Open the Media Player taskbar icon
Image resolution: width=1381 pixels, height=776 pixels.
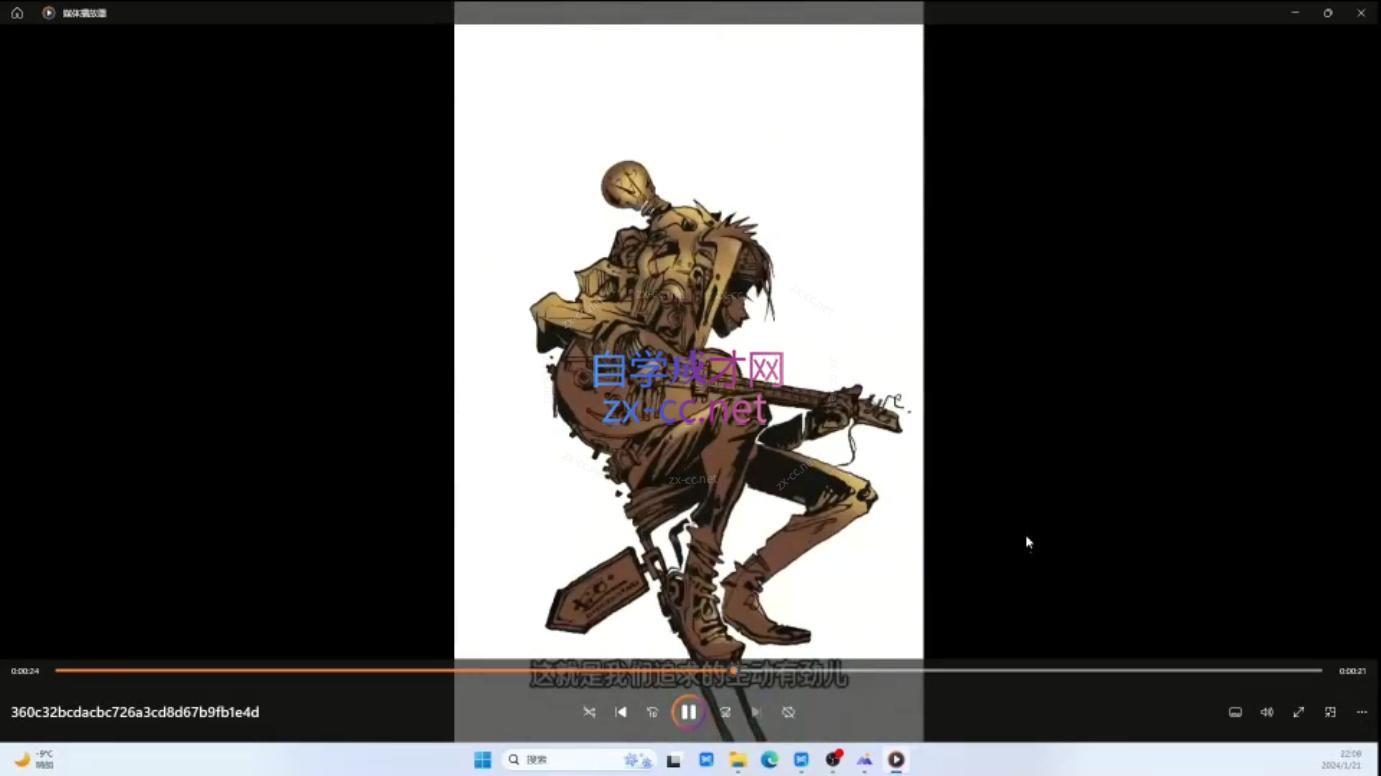coord(896,760)
